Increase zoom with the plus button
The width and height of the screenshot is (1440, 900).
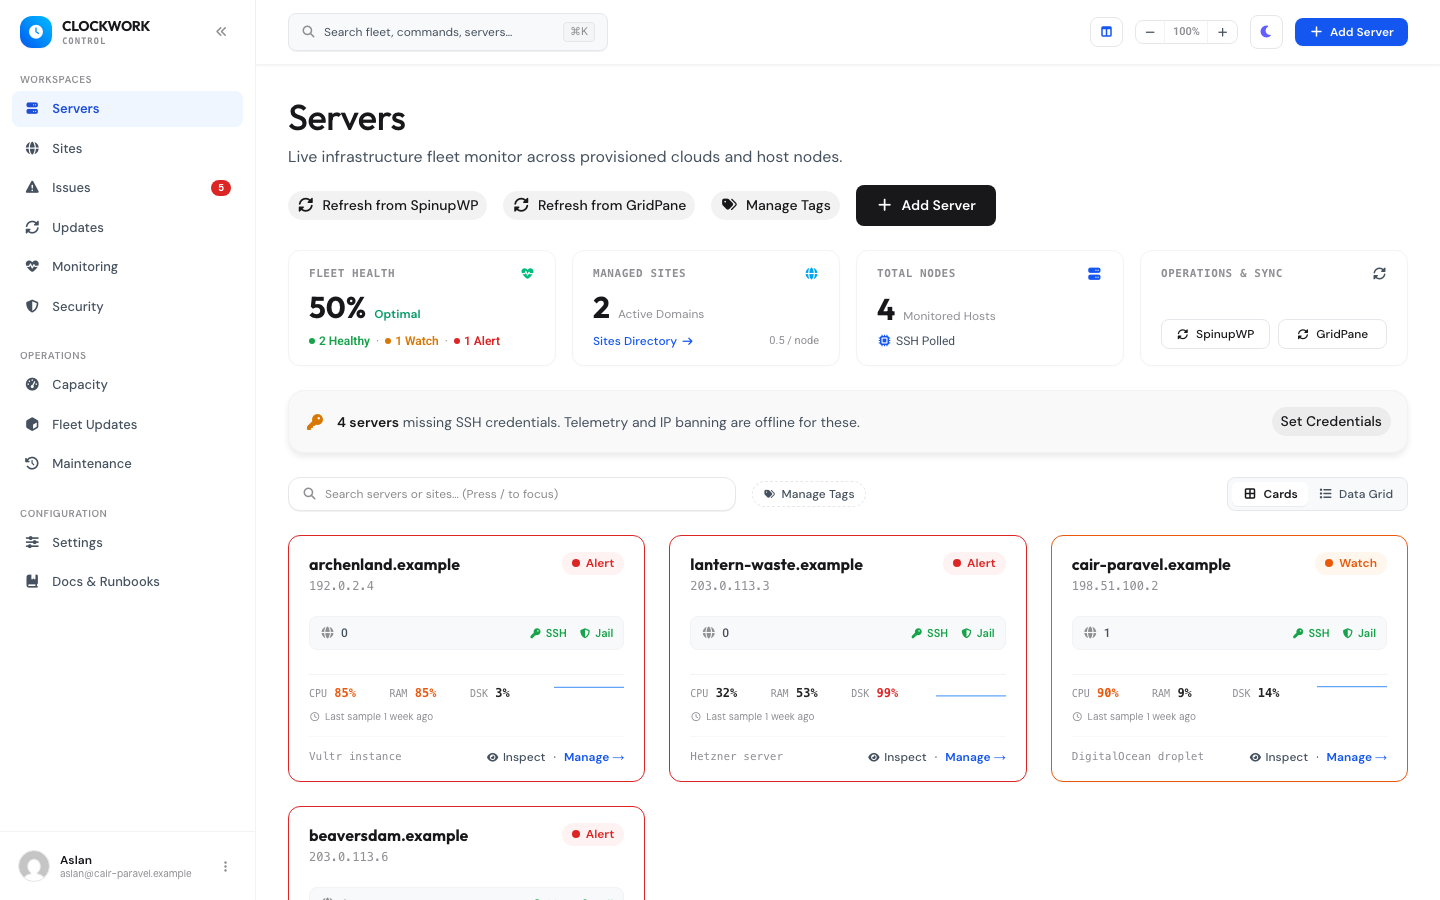point(1222,32)
